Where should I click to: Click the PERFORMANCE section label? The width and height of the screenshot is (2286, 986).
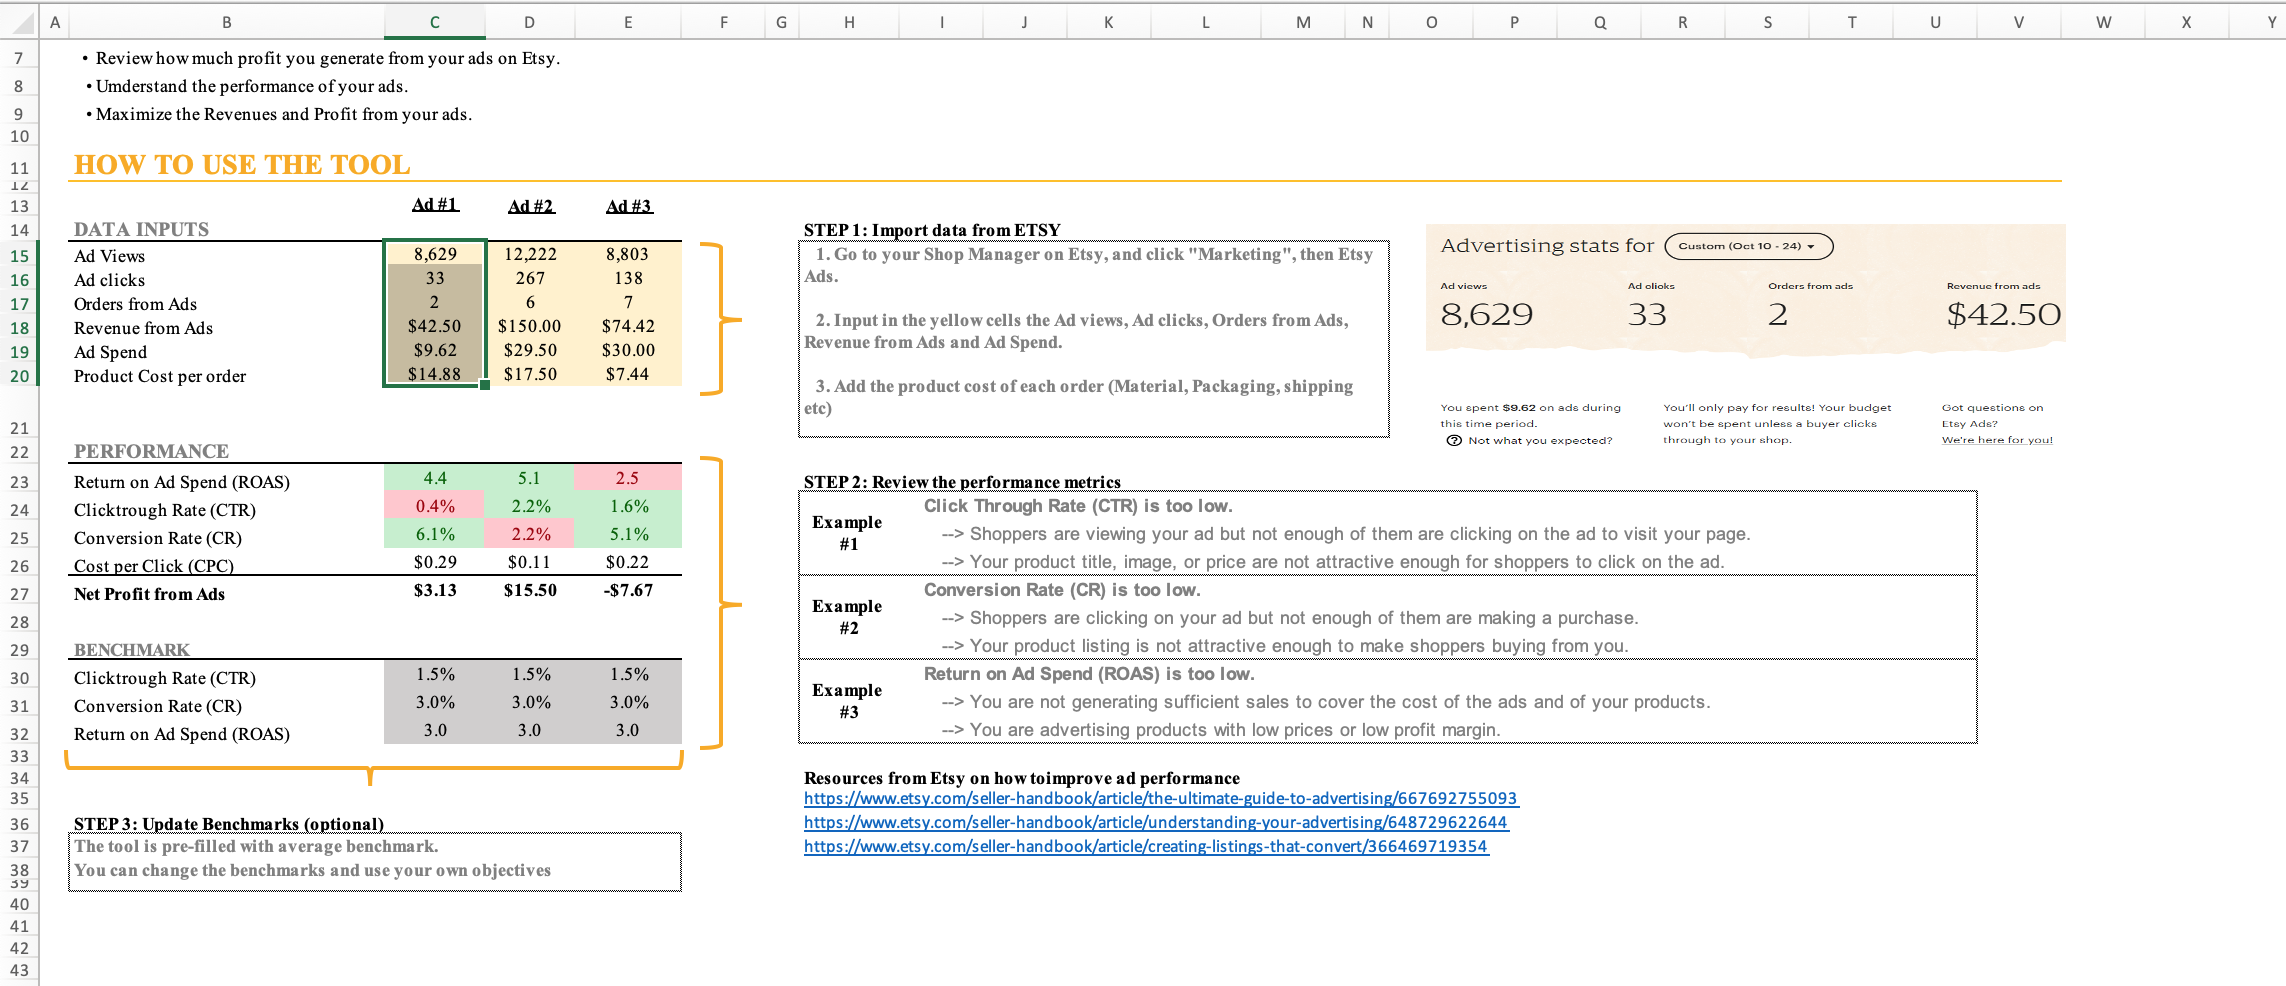click(151, 451)
